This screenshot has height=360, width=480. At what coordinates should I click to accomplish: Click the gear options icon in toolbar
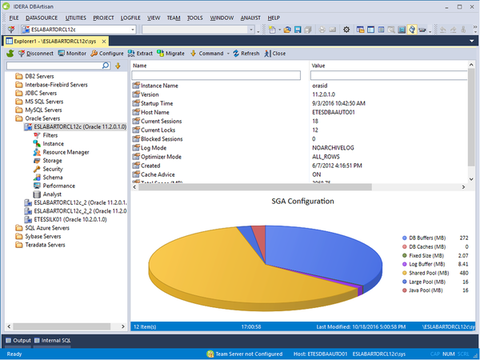(x=346, y=30)
